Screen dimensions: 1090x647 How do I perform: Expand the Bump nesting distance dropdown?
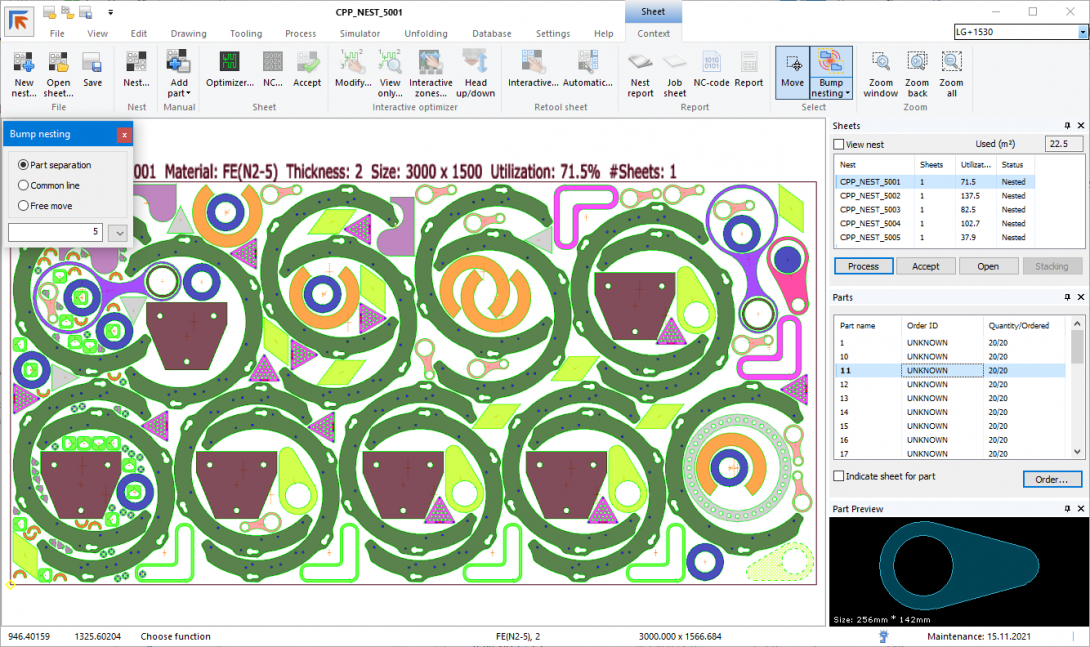point(119,232)
